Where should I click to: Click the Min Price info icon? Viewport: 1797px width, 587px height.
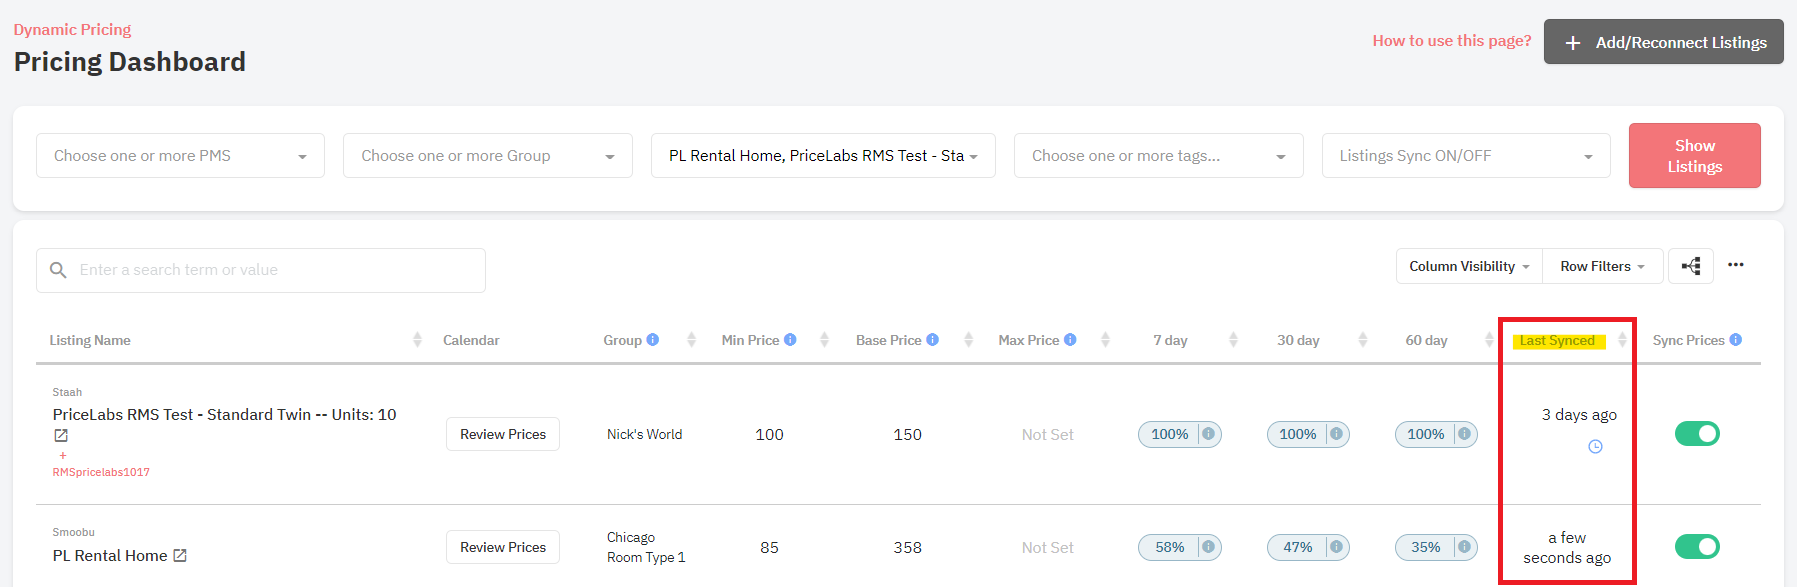pyautogui.click(x=790, y=340)
